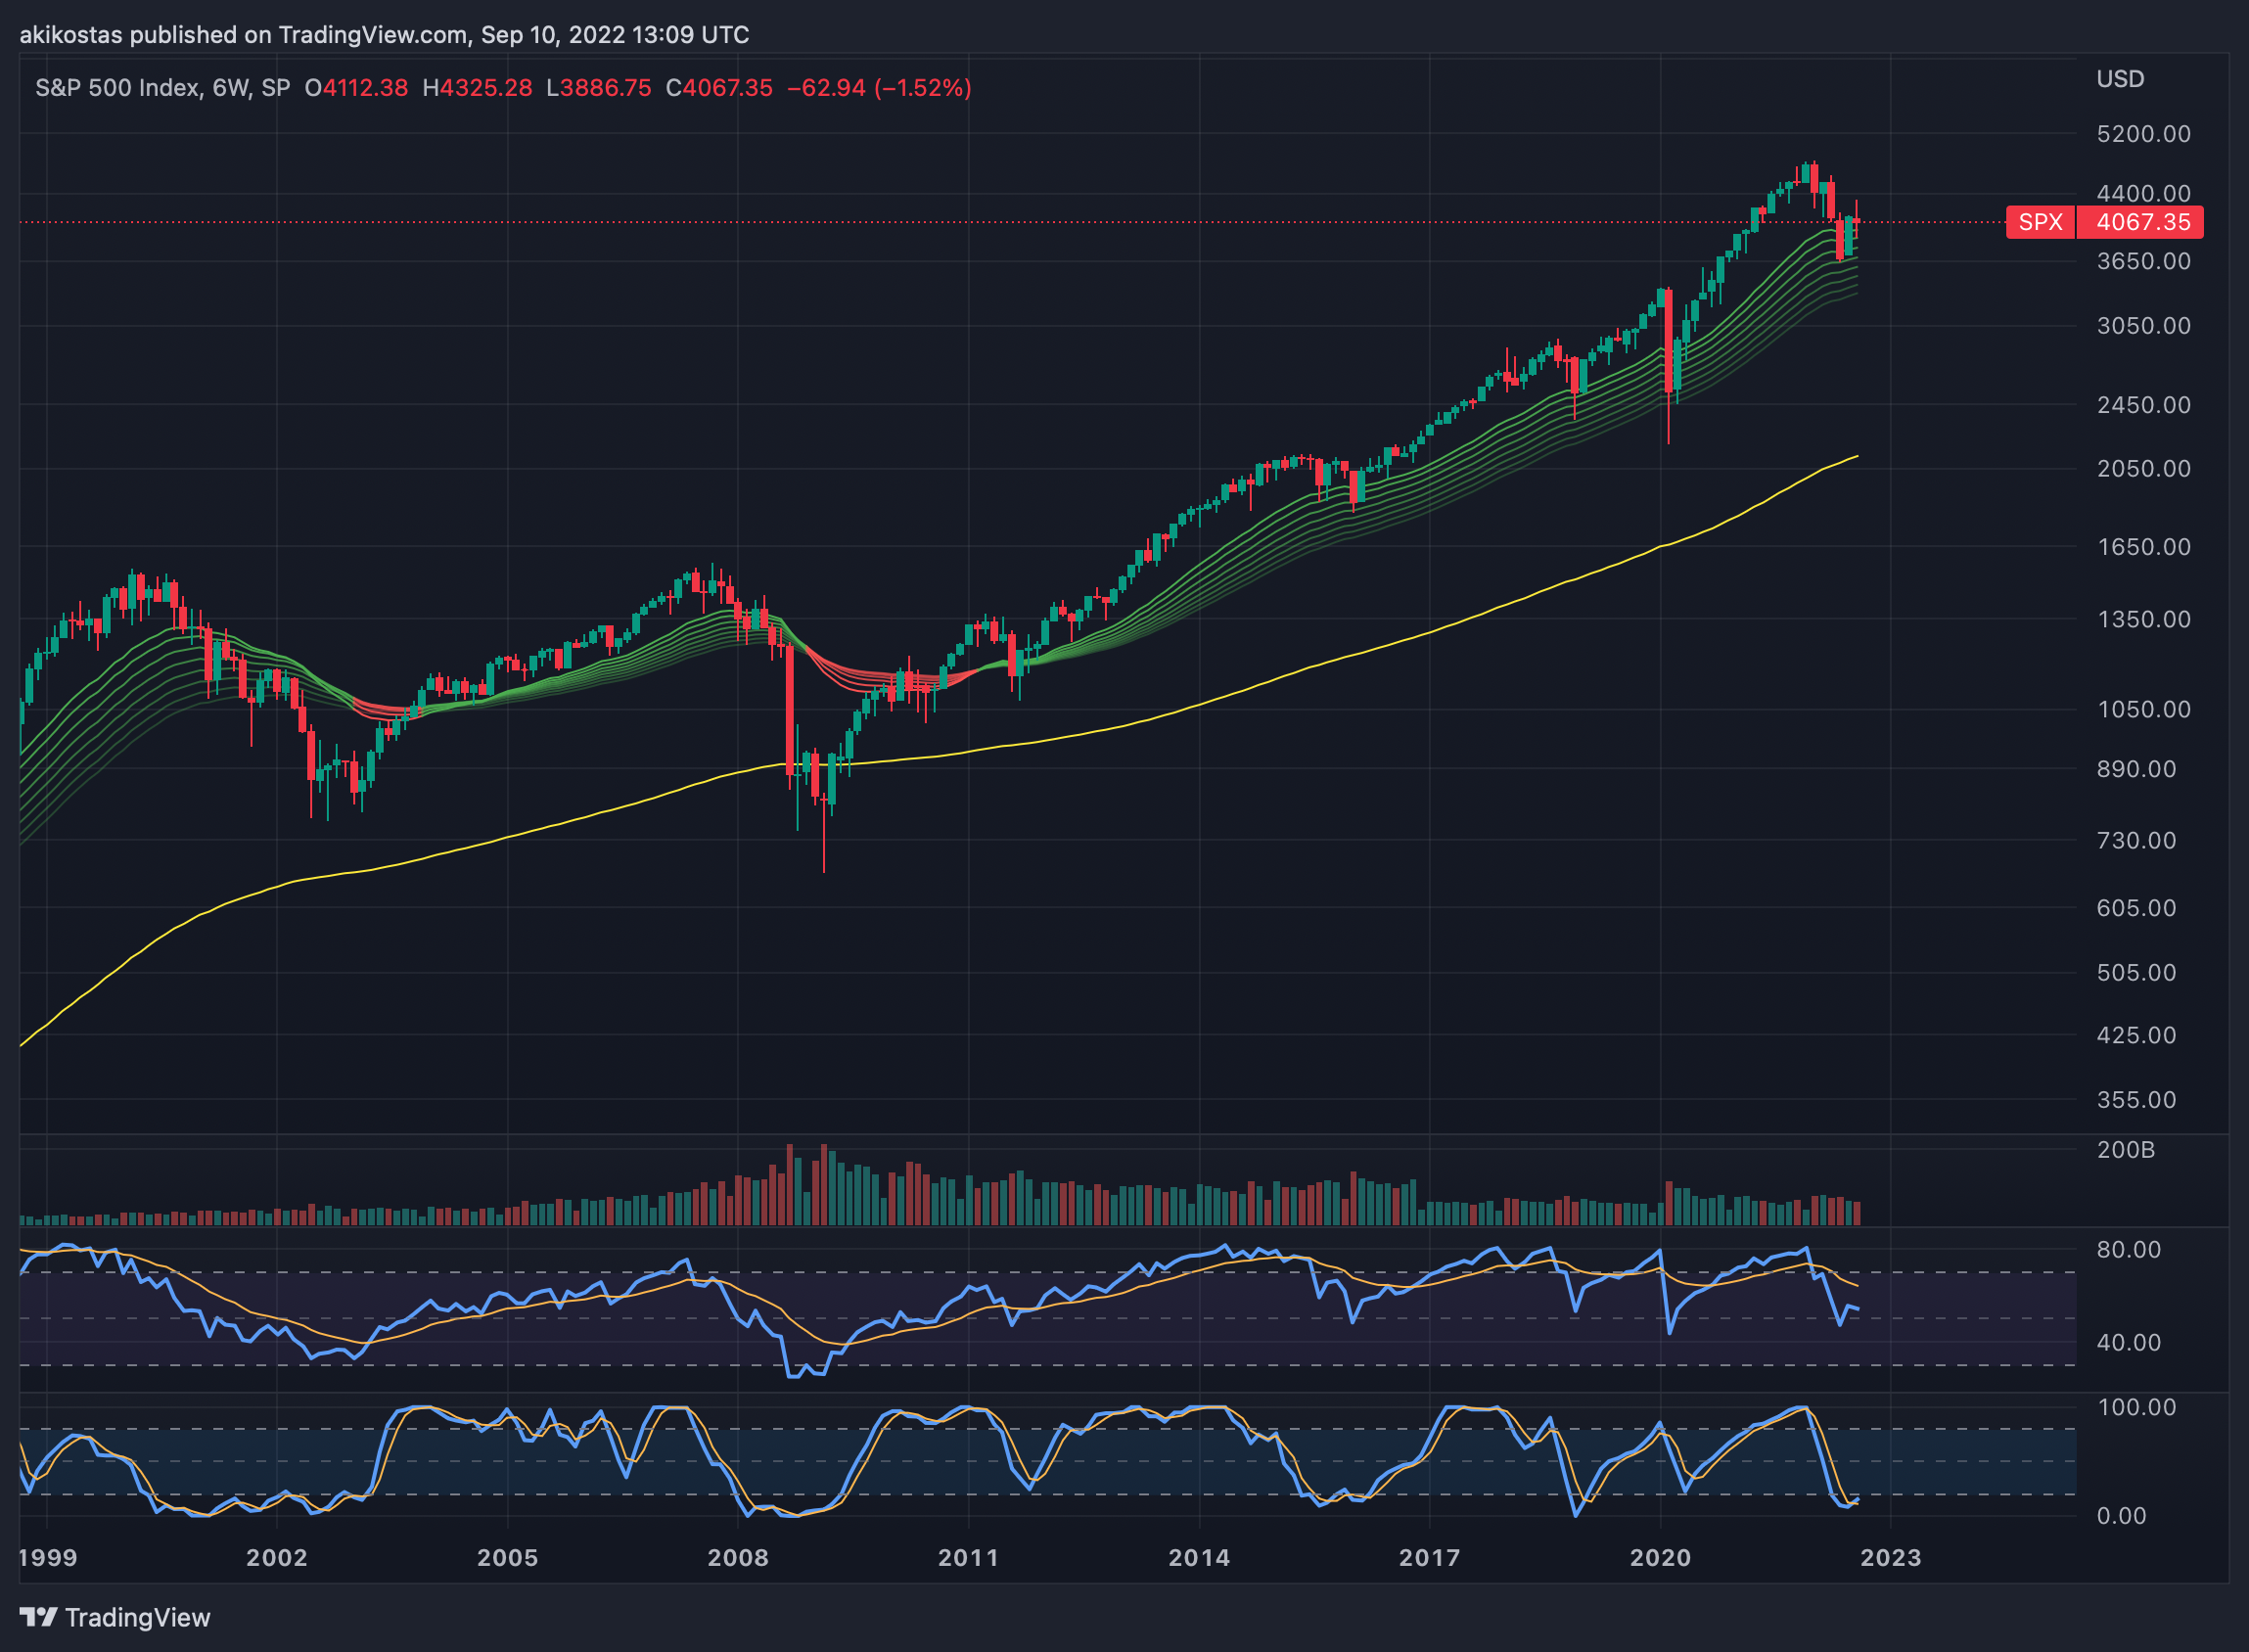2249x1652 pixels.
Task: Click the 355.00 price axis label
Action: (2136, 1100)
